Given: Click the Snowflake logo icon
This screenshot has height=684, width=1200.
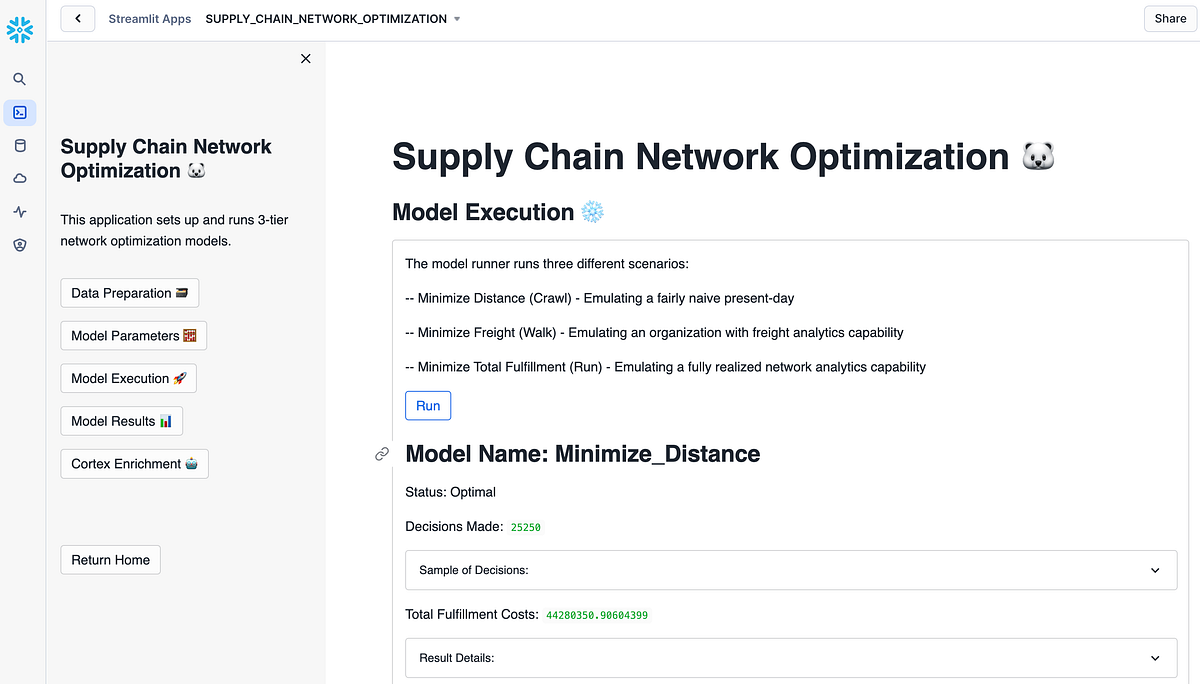Looking at the screenshot, I should [20, 30].
